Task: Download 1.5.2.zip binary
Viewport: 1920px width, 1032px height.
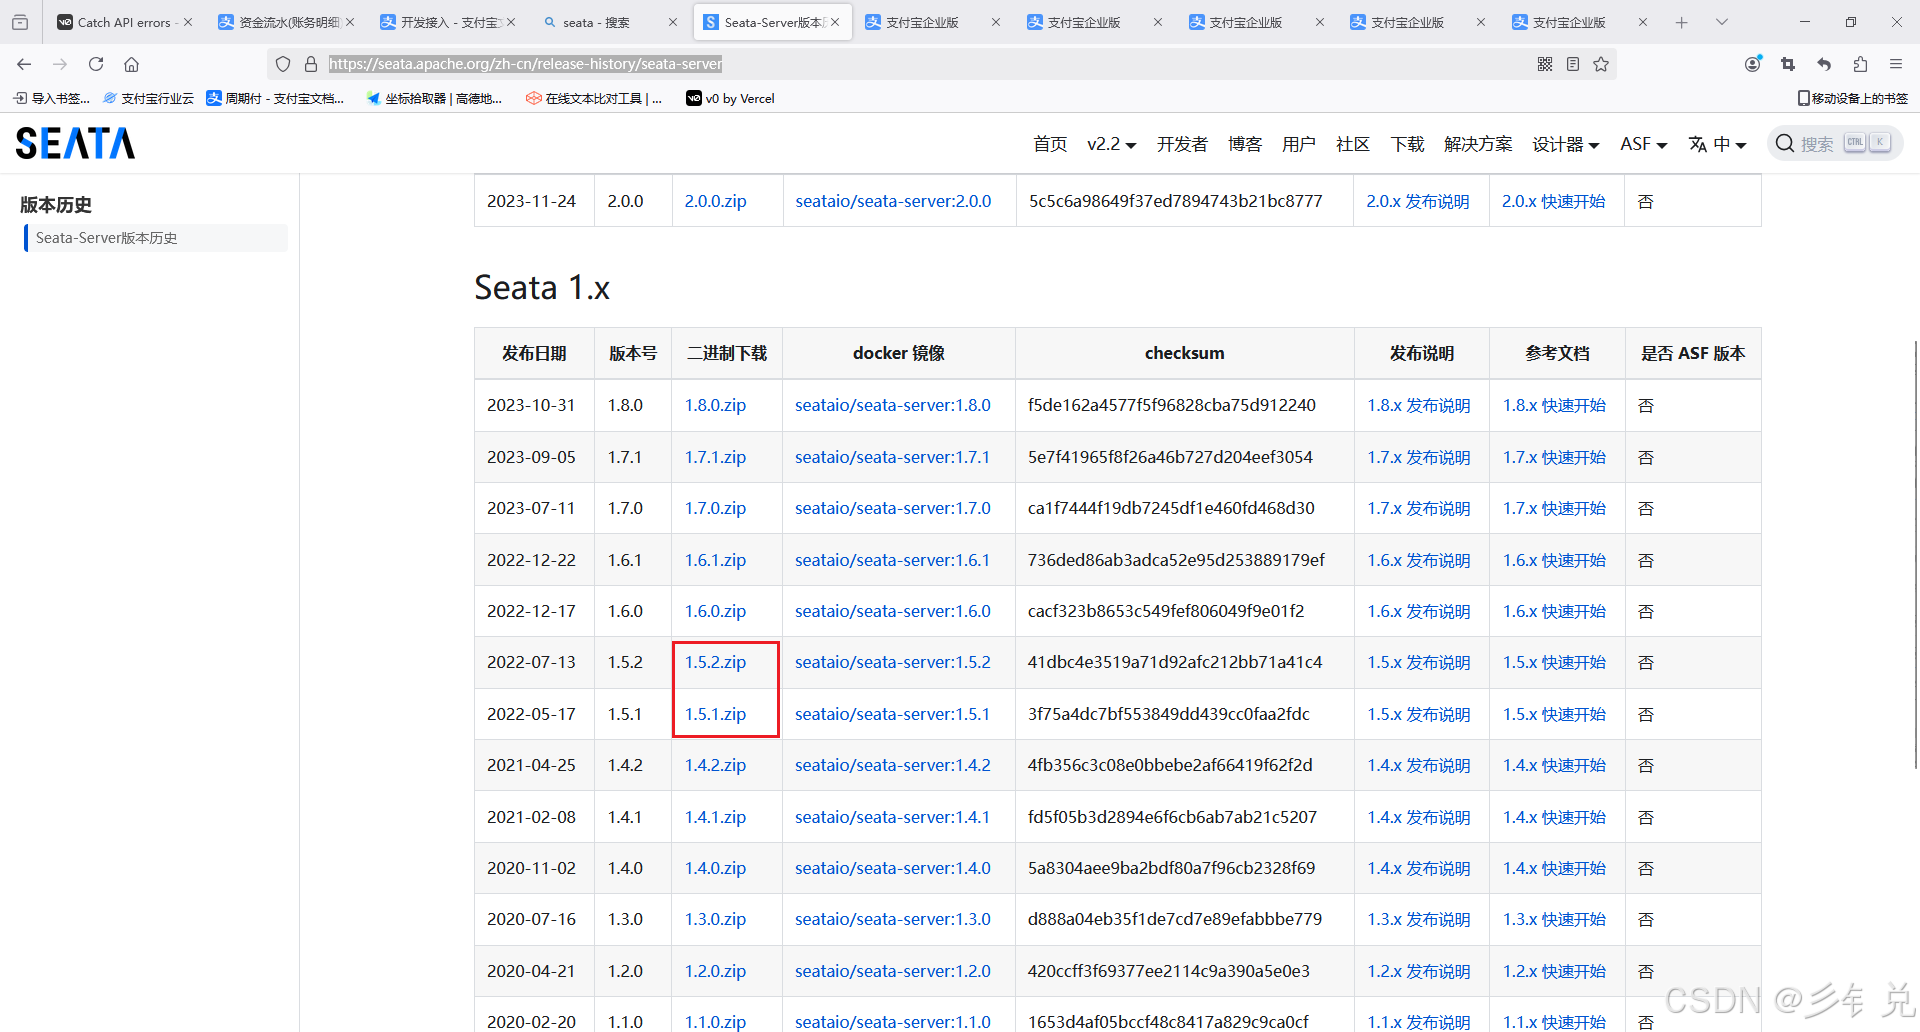Action: point(715,662)
